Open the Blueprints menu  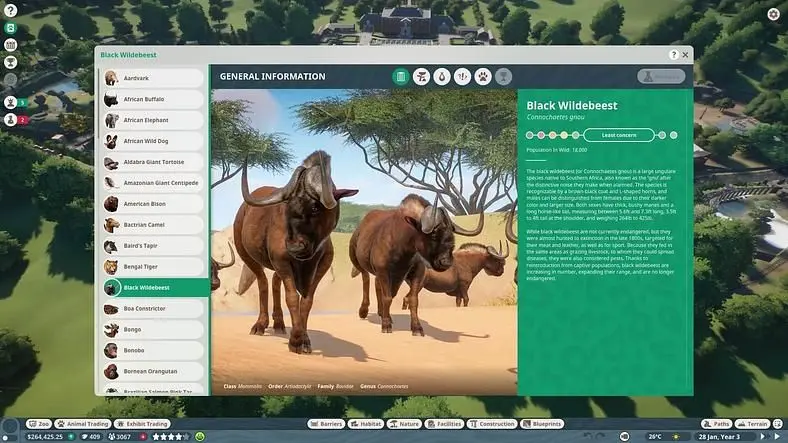pos(542,424)
